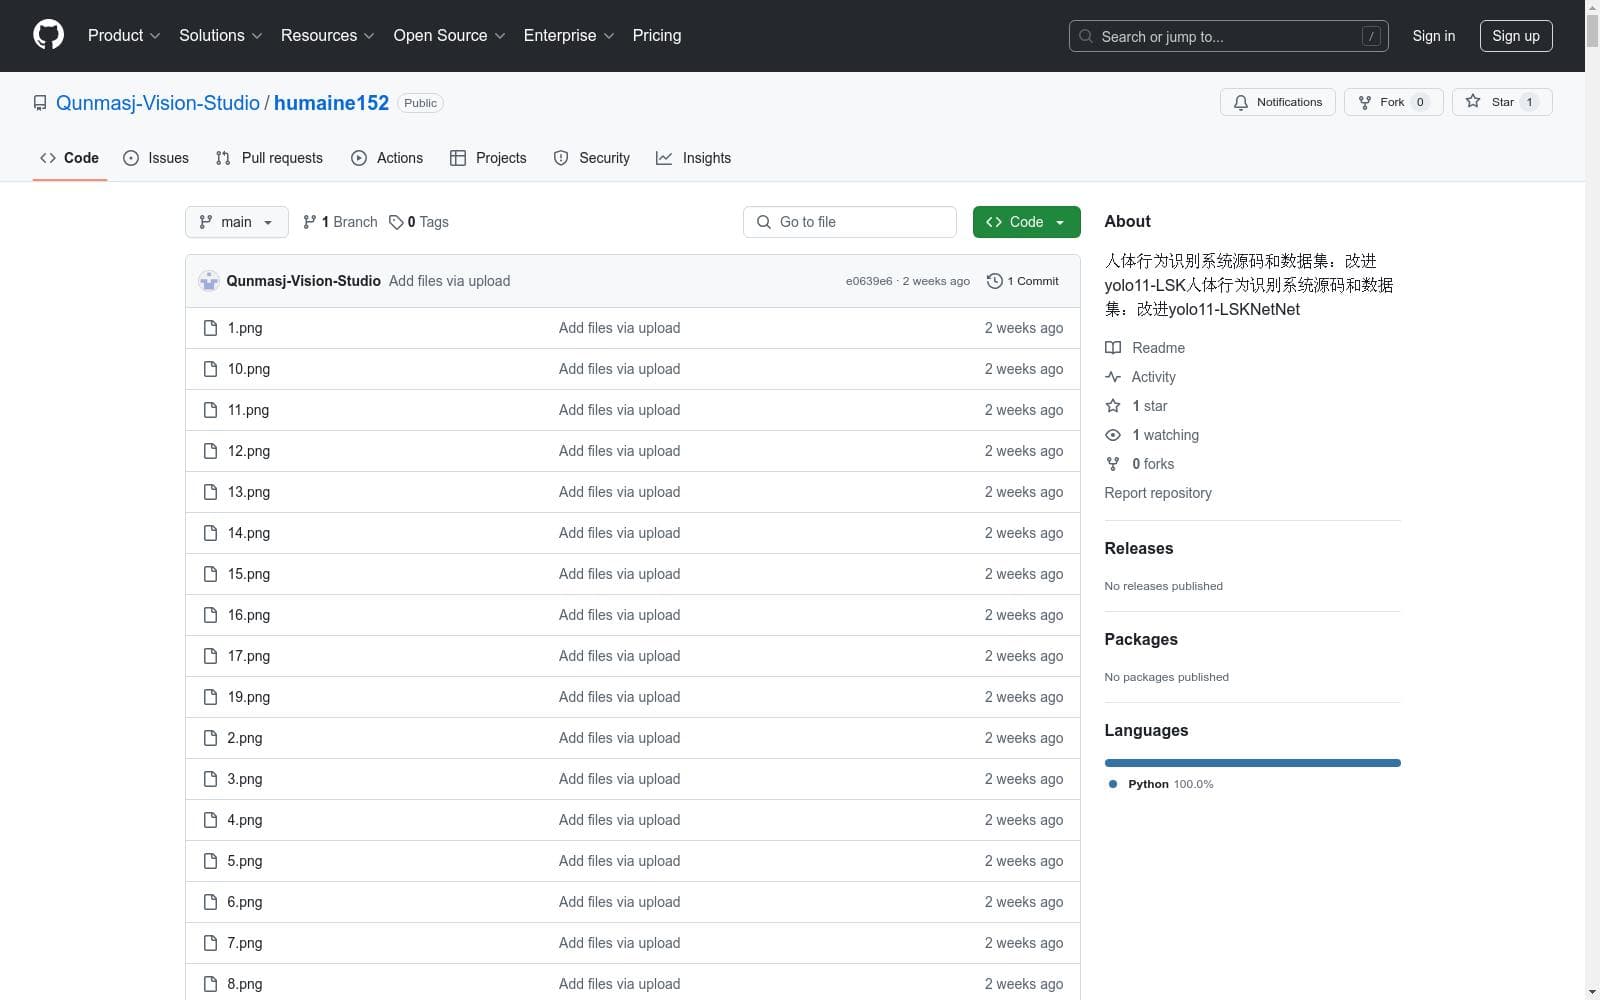The height and width of the screenshot is (1000, 1600).
Task: Go to the Pricing page
Action: pyautogui.click(x=657, y=35)
